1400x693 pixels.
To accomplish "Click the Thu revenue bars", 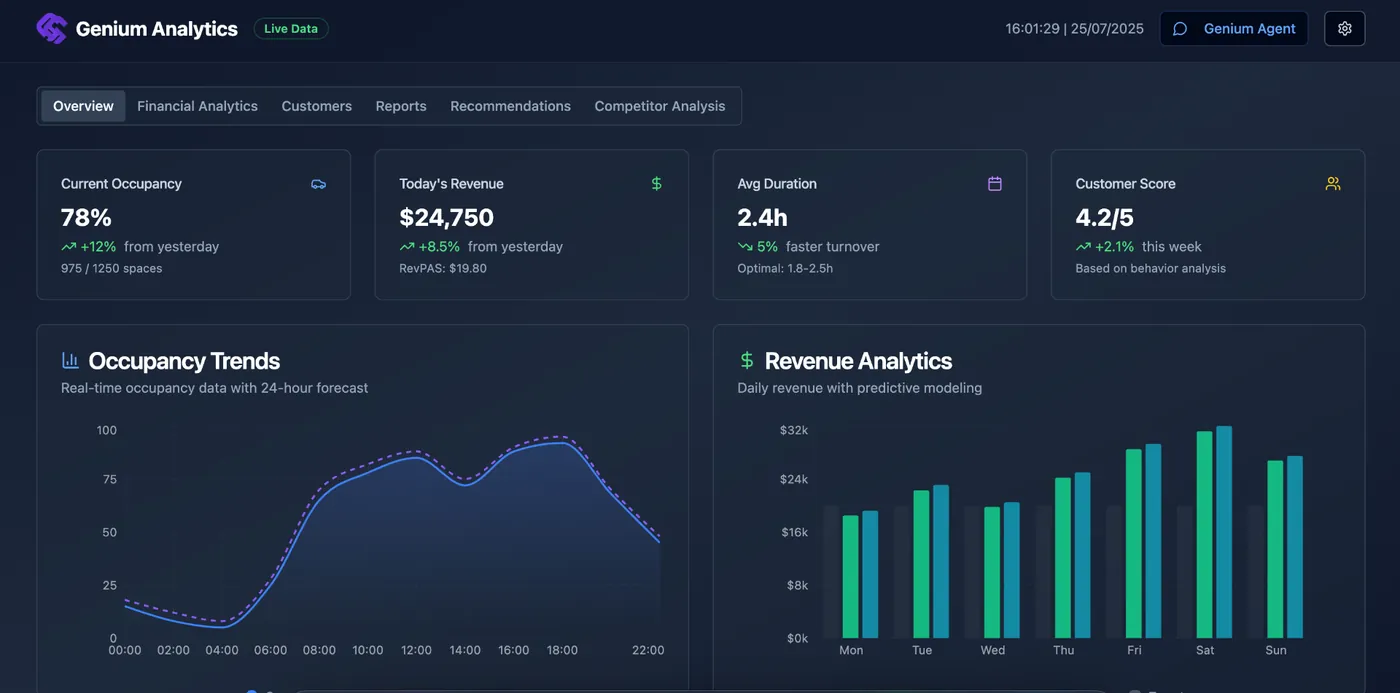I will [x=1073, y=555].
